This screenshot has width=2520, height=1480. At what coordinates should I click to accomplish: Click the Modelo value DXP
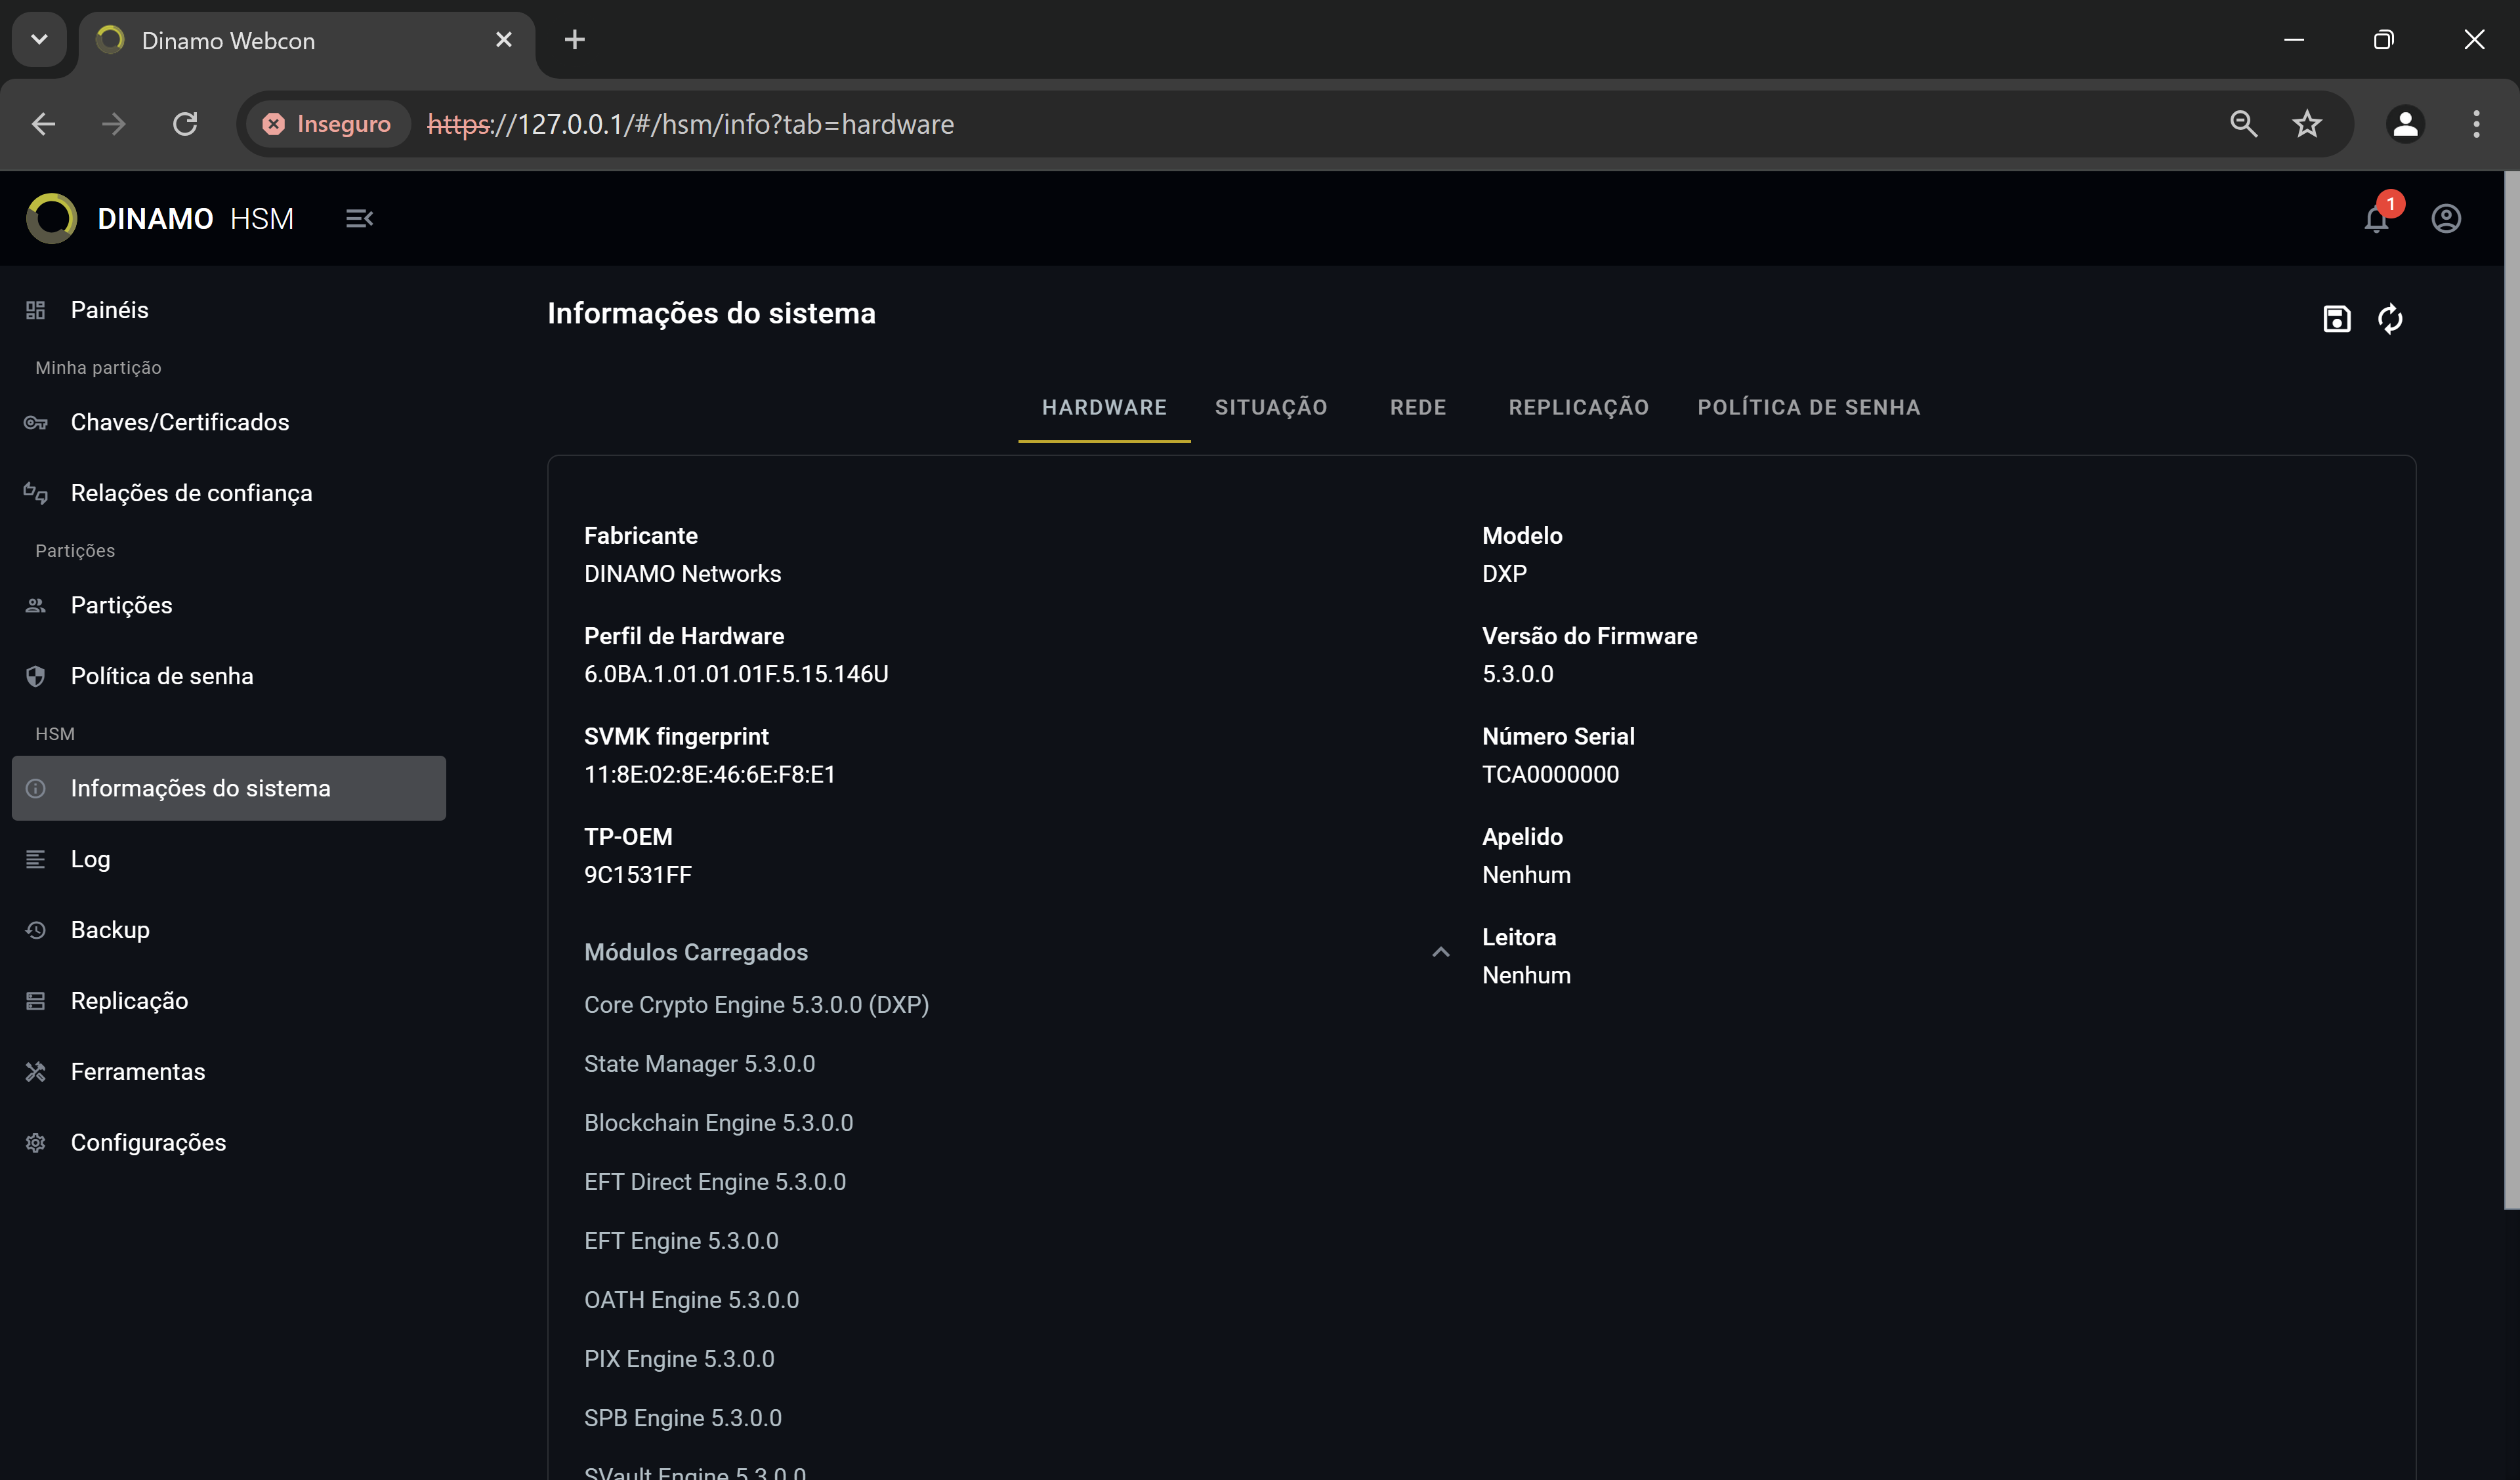(1505, 574)
